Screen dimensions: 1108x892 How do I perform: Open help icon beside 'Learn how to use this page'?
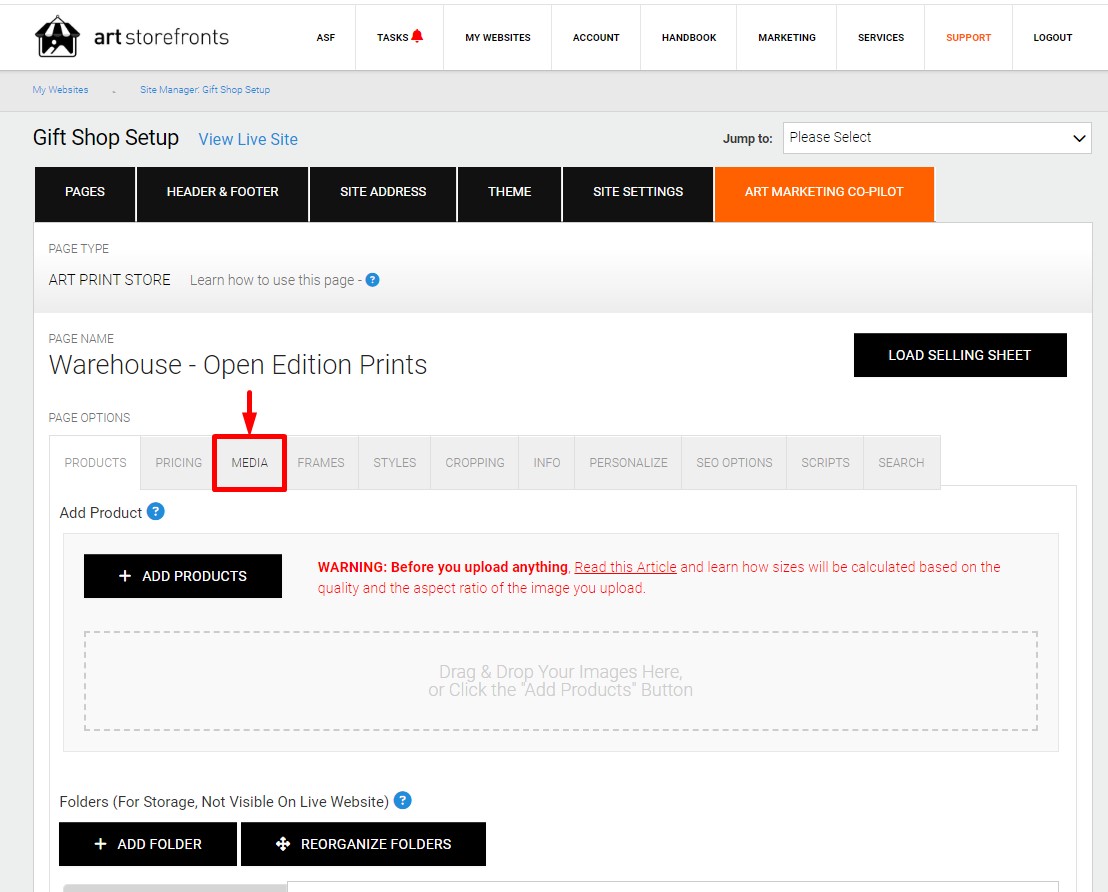(372, 280)
